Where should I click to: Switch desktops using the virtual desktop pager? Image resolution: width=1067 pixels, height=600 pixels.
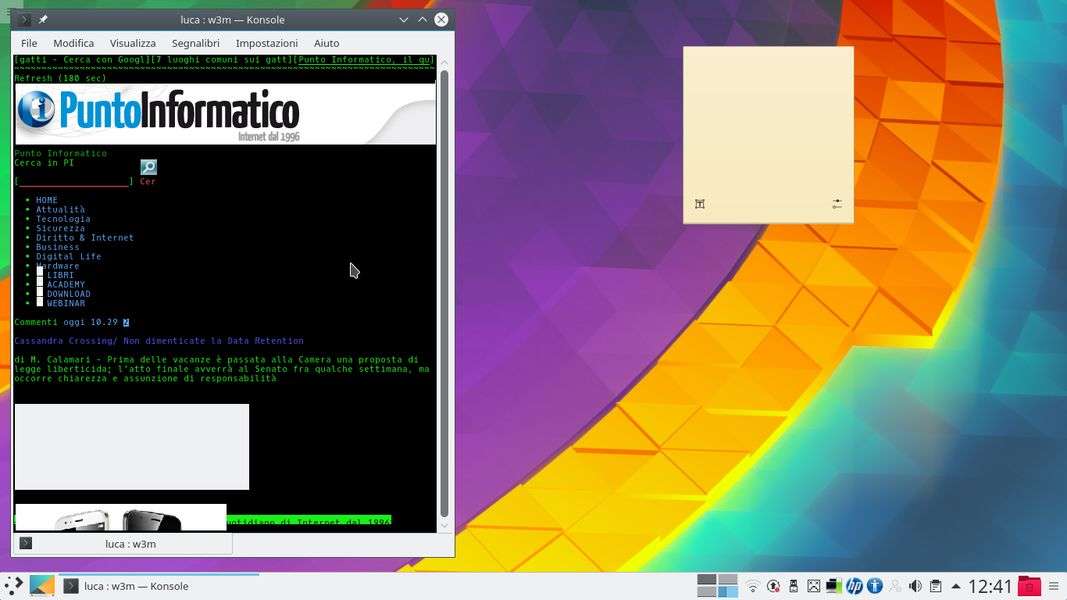716,586
